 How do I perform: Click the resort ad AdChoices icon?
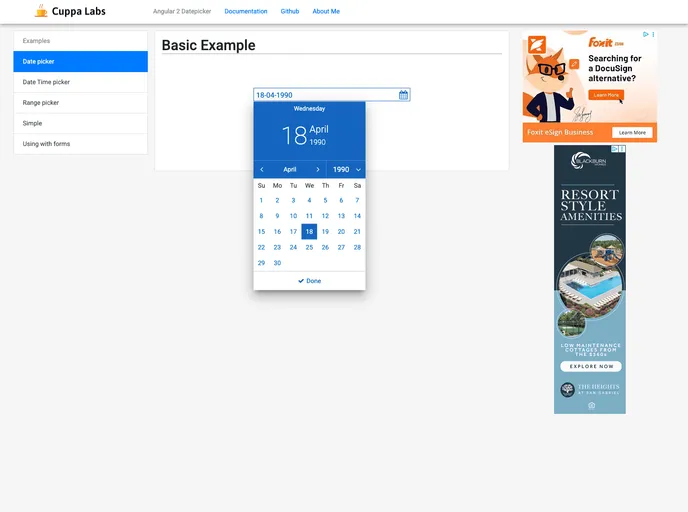tap(615, 149)
